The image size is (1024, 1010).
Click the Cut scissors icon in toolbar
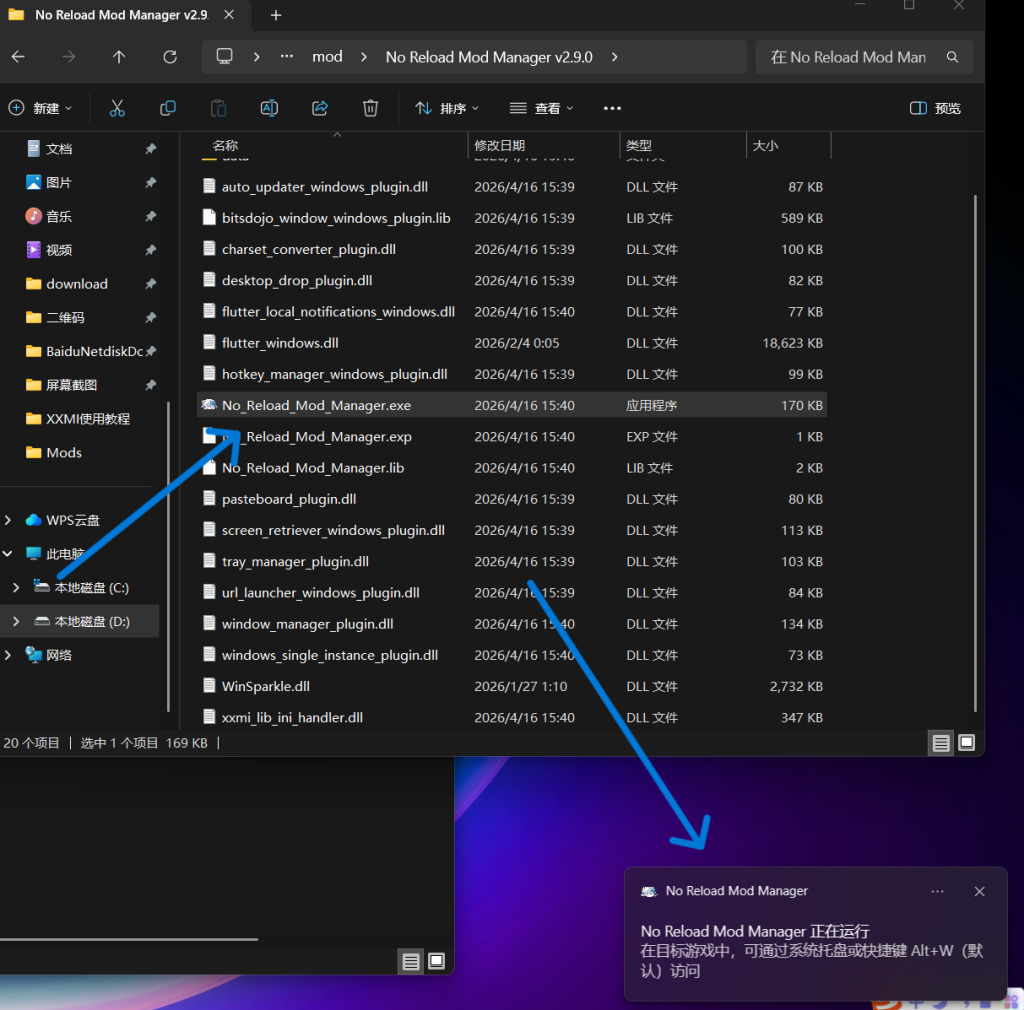[117, 108]
